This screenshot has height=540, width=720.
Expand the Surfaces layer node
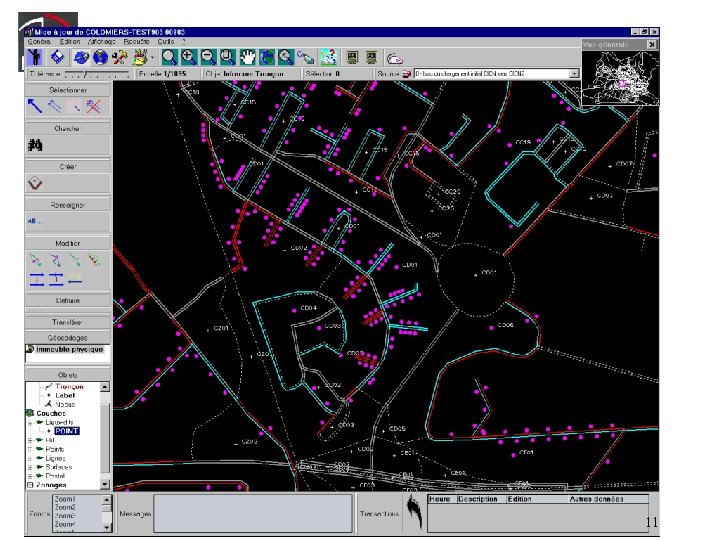point(30,467)
